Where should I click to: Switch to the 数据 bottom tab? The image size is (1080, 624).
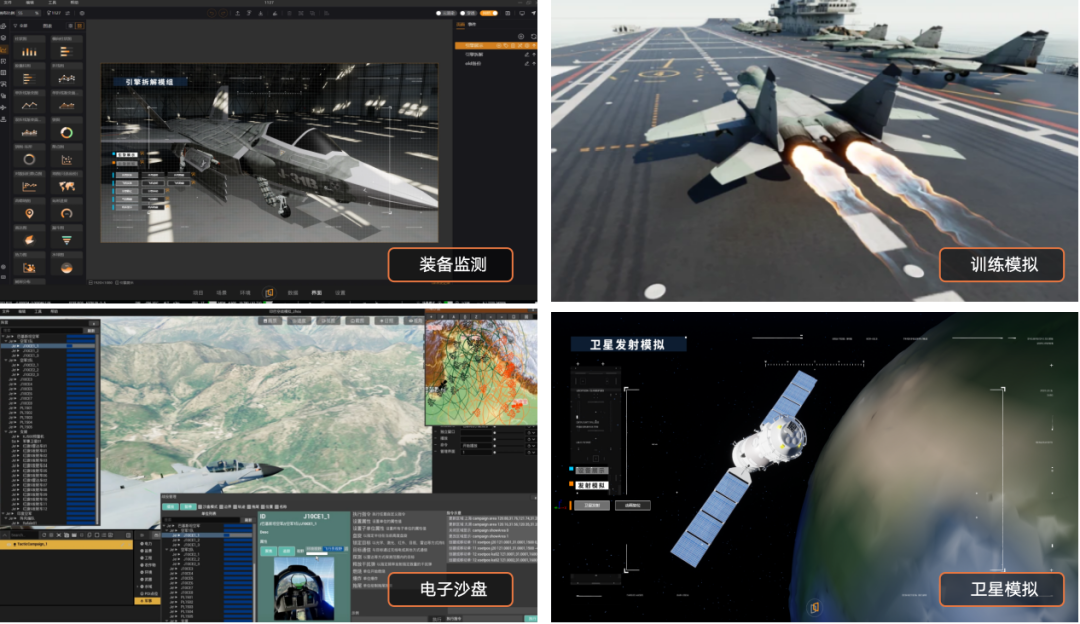[293, 293]
